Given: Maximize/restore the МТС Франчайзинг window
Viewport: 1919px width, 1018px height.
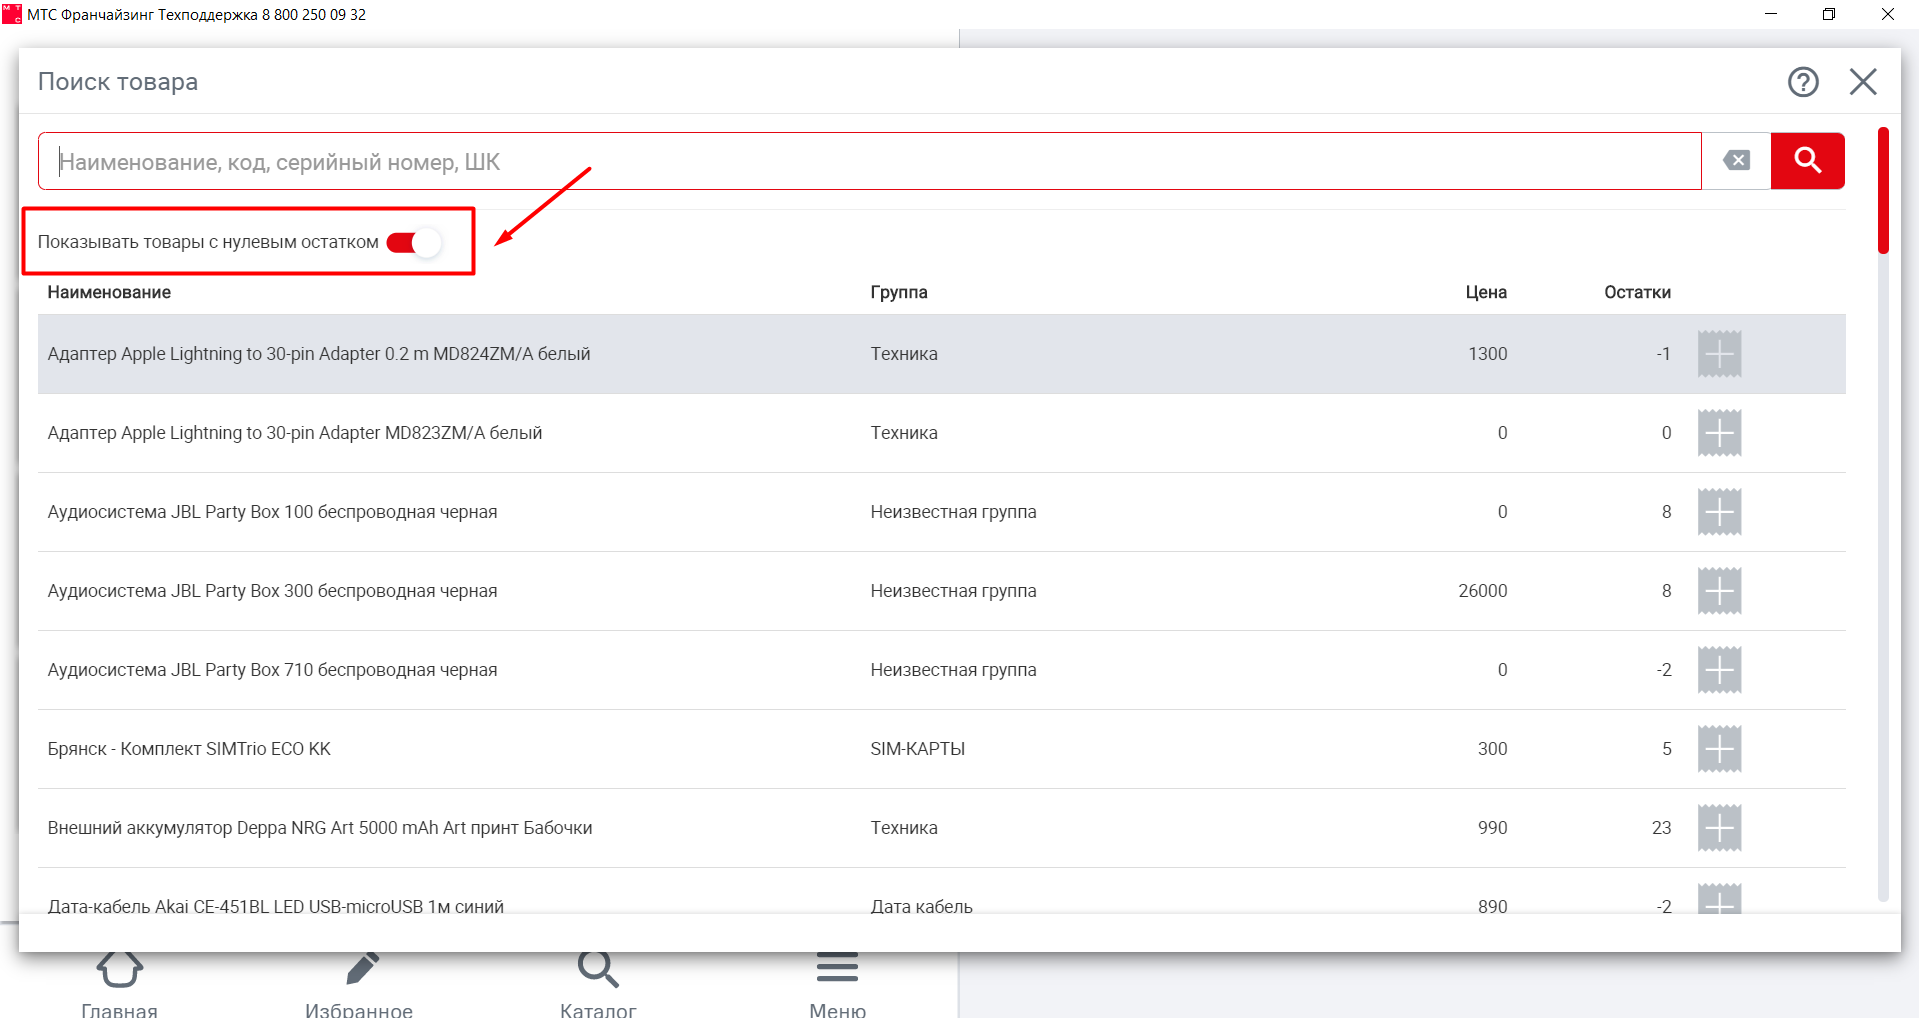Looking at the screenshot, I should point(1829,14).
